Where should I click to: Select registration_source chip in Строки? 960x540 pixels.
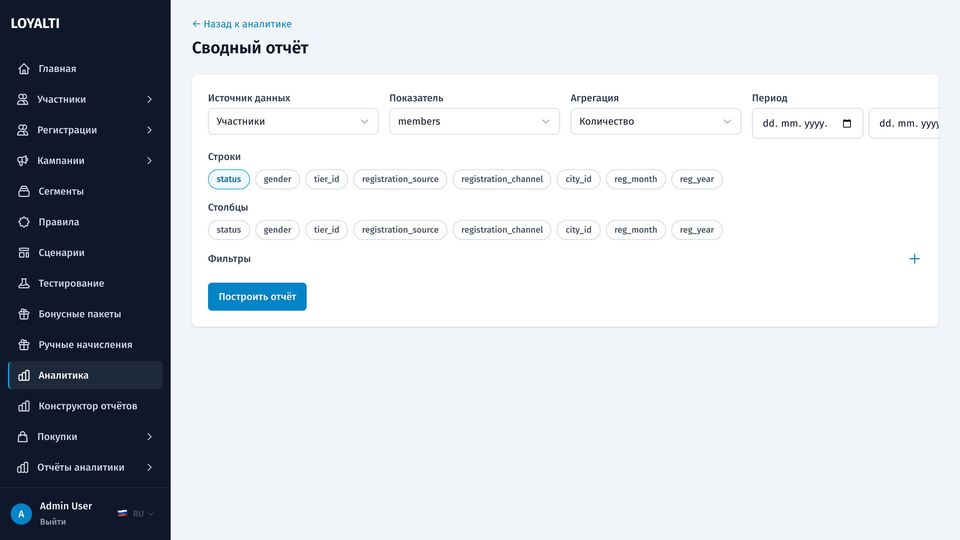pyautogui.click(x=400, y=179)
